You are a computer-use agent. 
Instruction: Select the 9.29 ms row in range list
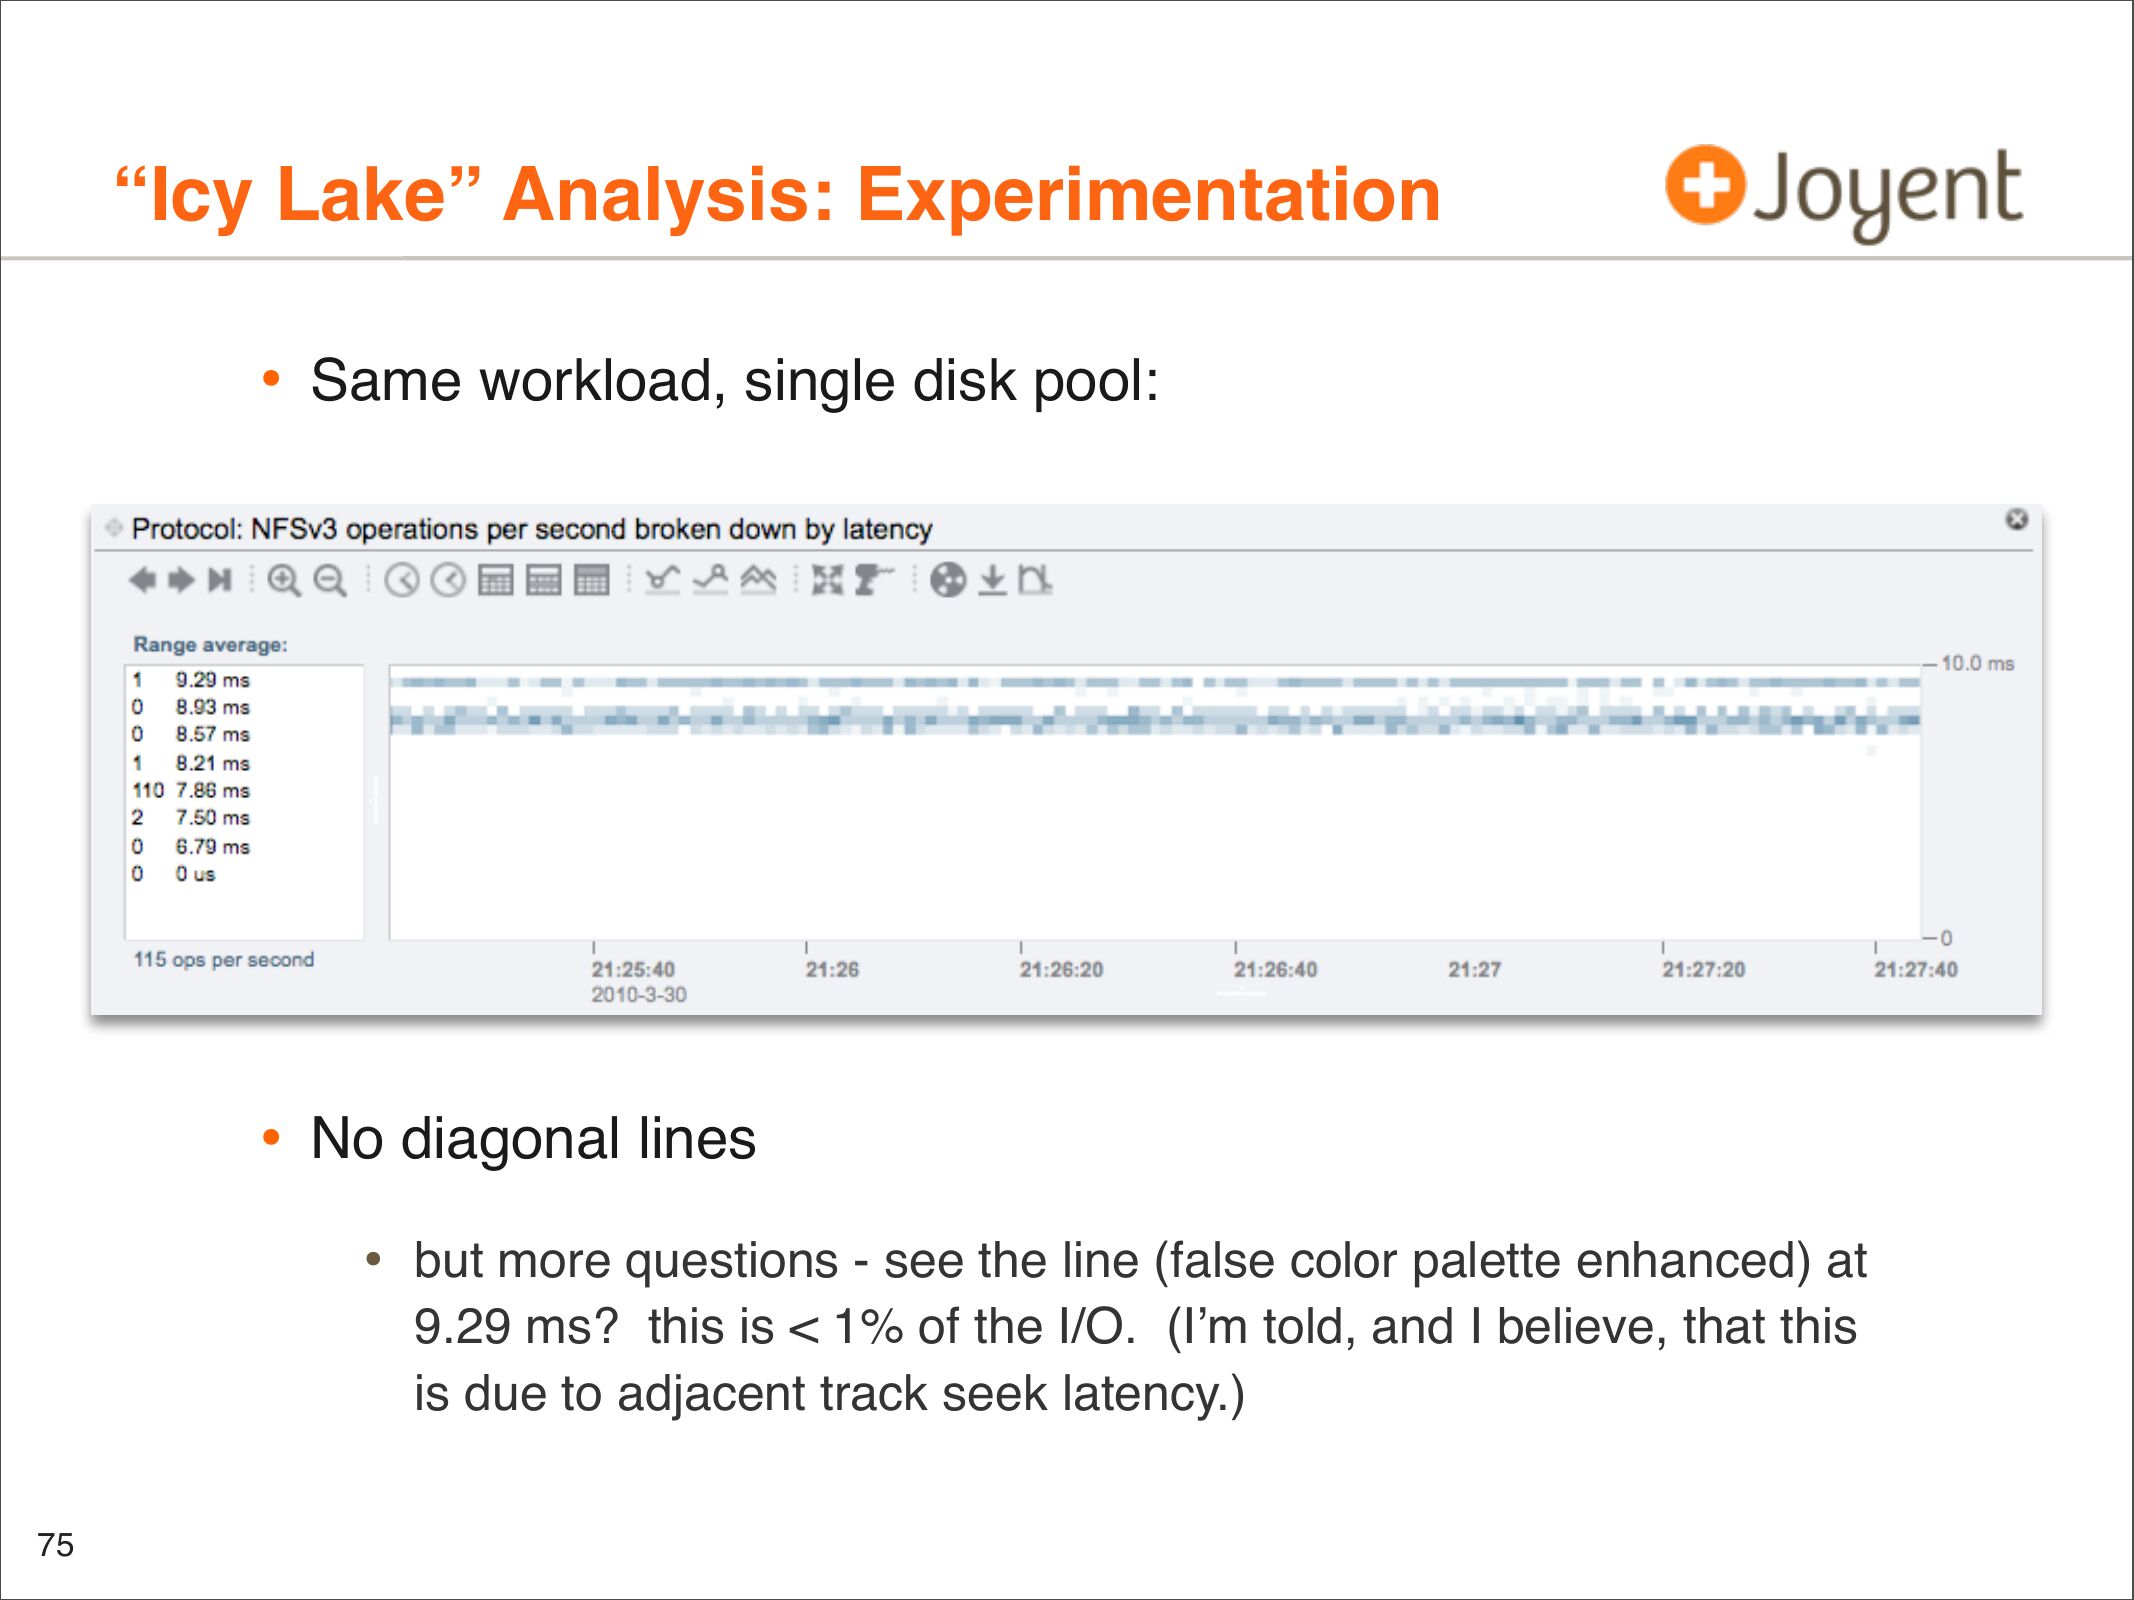(x=212, y=680)
